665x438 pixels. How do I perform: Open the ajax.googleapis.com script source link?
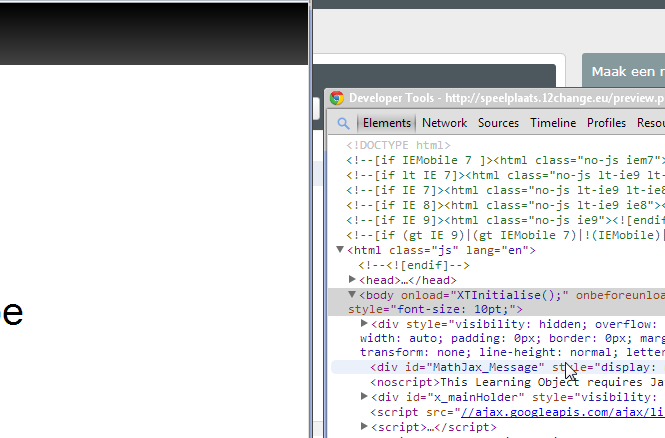coord(562,412)
